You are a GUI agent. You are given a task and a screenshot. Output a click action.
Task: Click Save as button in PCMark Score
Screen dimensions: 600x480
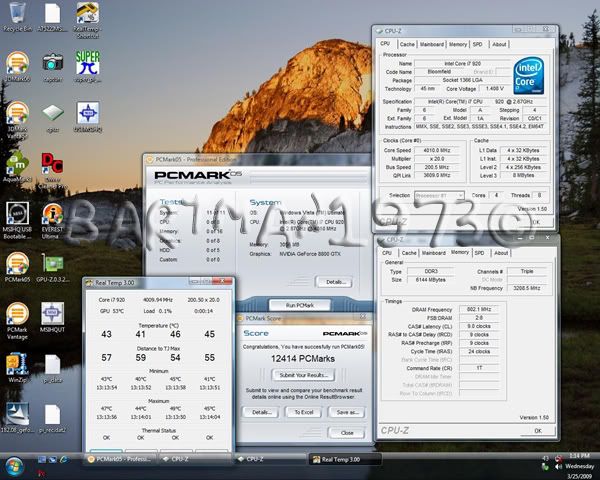click(x=346, y=411)
